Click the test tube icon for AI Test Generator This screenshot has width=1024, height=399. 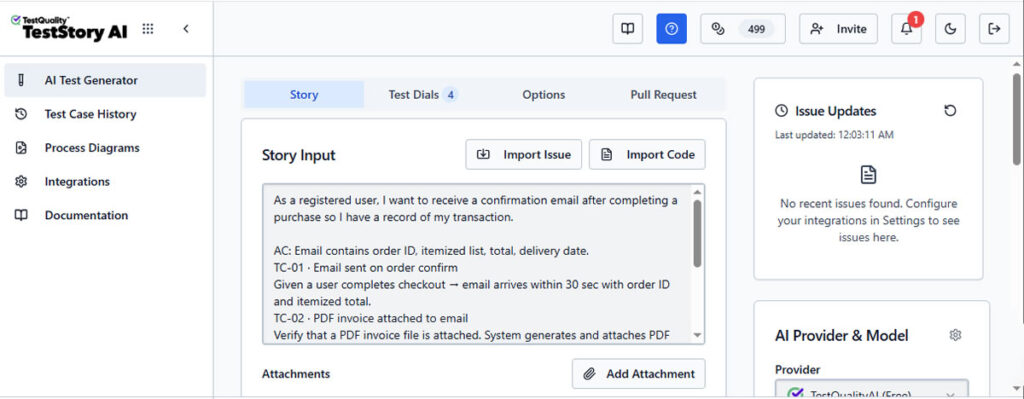pos(21,80)
